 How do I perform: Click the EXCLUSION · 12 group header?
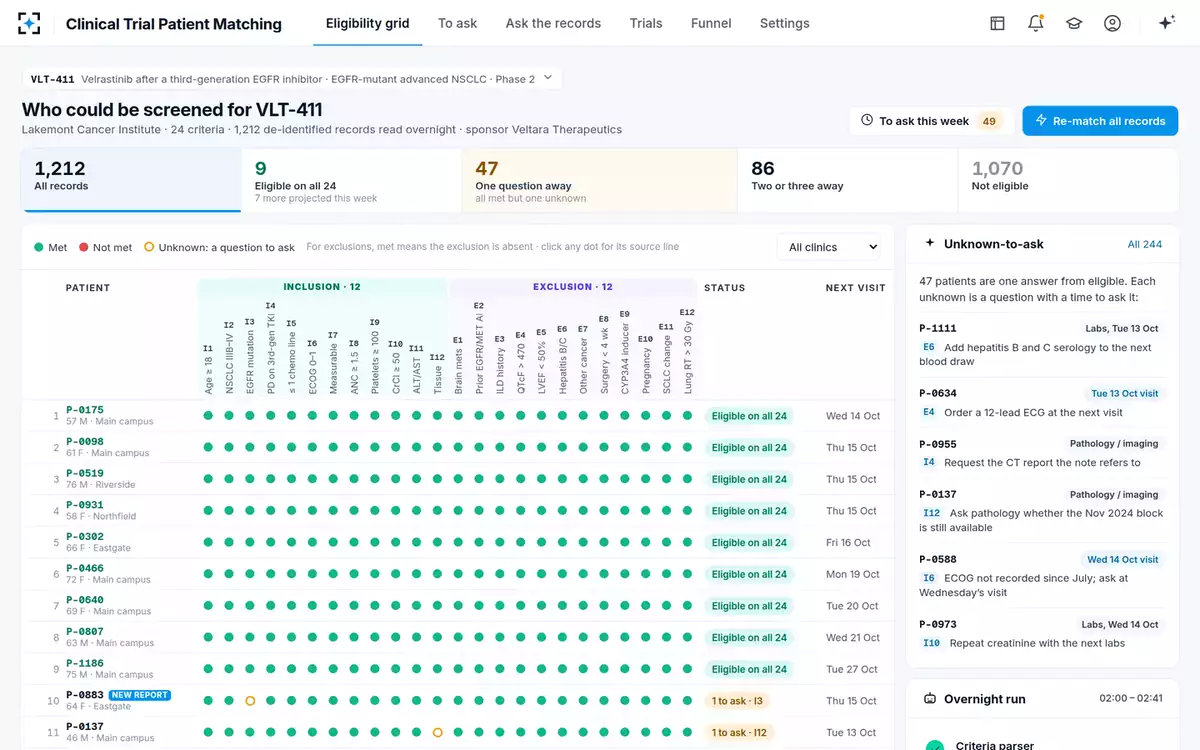click(571, 287)
